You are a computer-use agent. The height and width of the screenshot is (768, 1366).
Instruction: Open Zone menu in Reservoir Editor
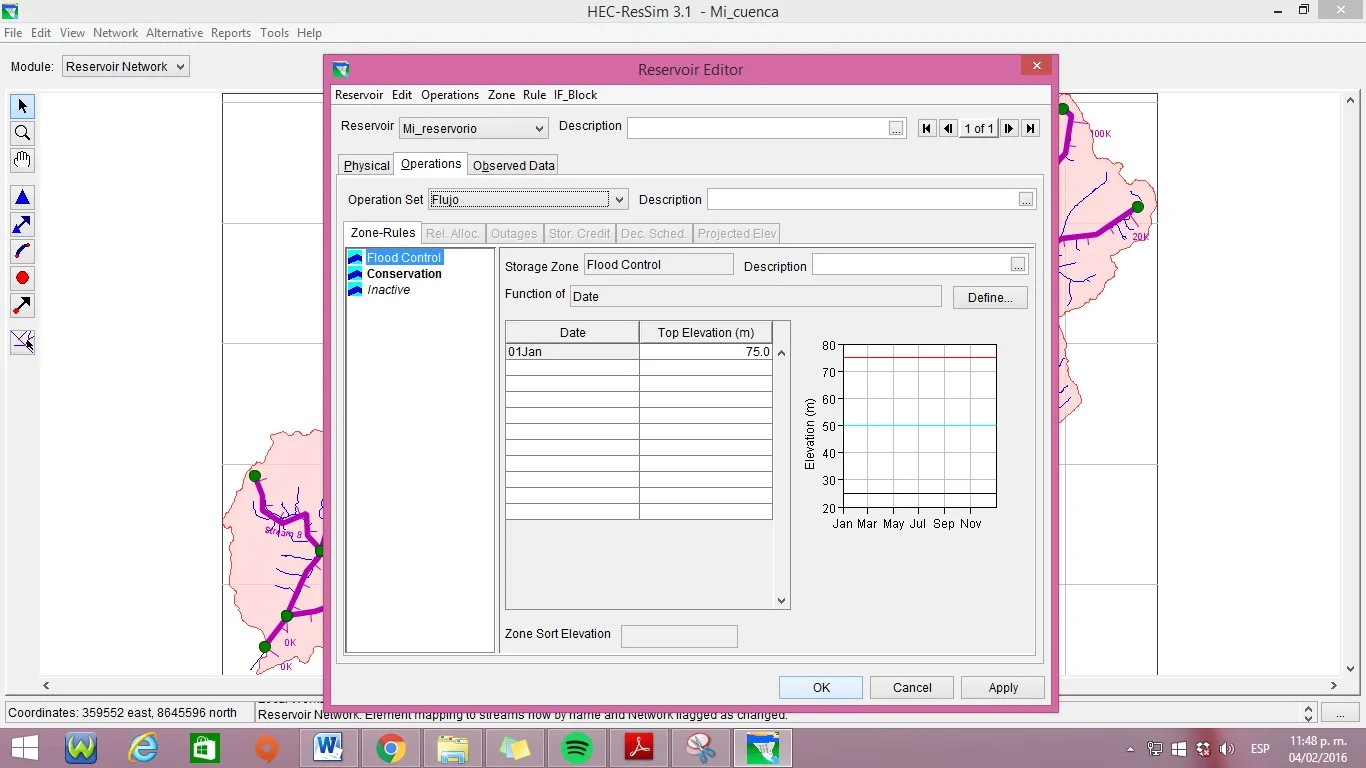(501, 95)
